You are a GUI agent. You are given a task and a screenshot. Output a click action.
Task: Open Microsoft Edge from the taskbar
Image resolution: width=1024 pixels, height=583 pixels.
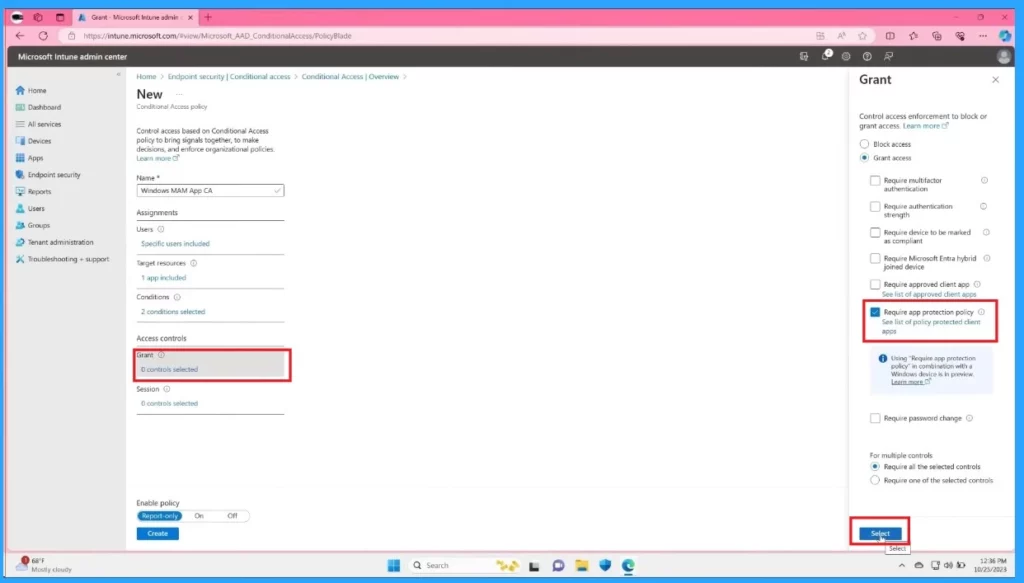tap(628, 565)
